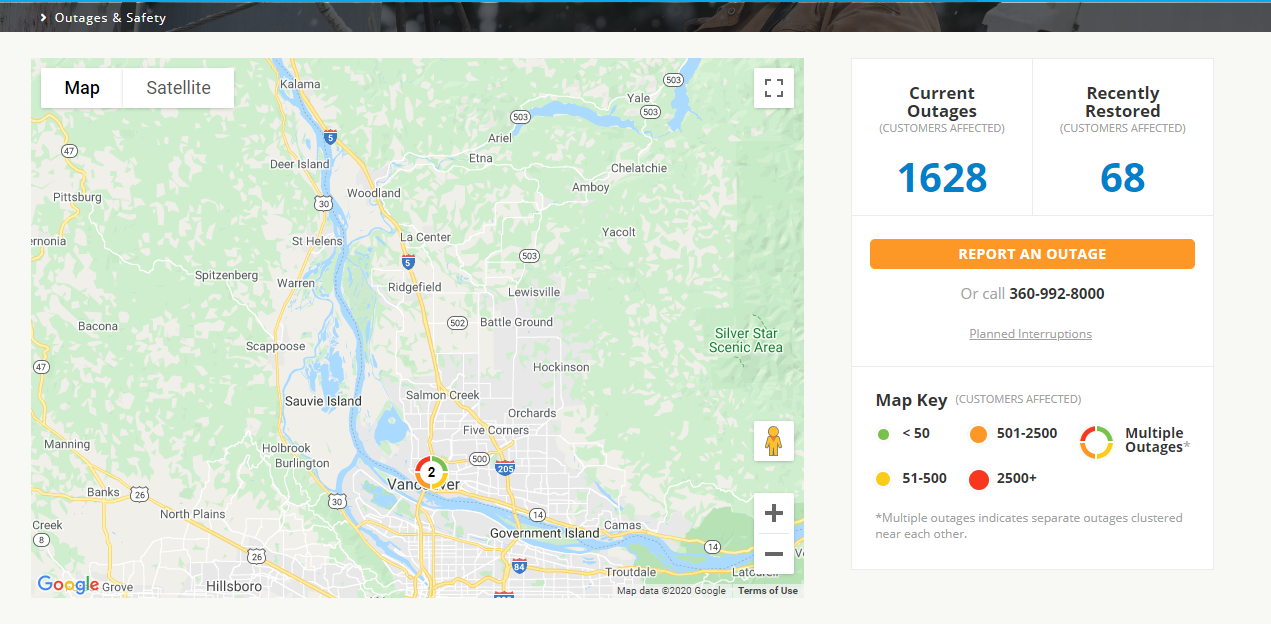The height and width of the screenshot is (629, 1271).
Task: Click the green under-50 legend swatch
Action: 883,434
